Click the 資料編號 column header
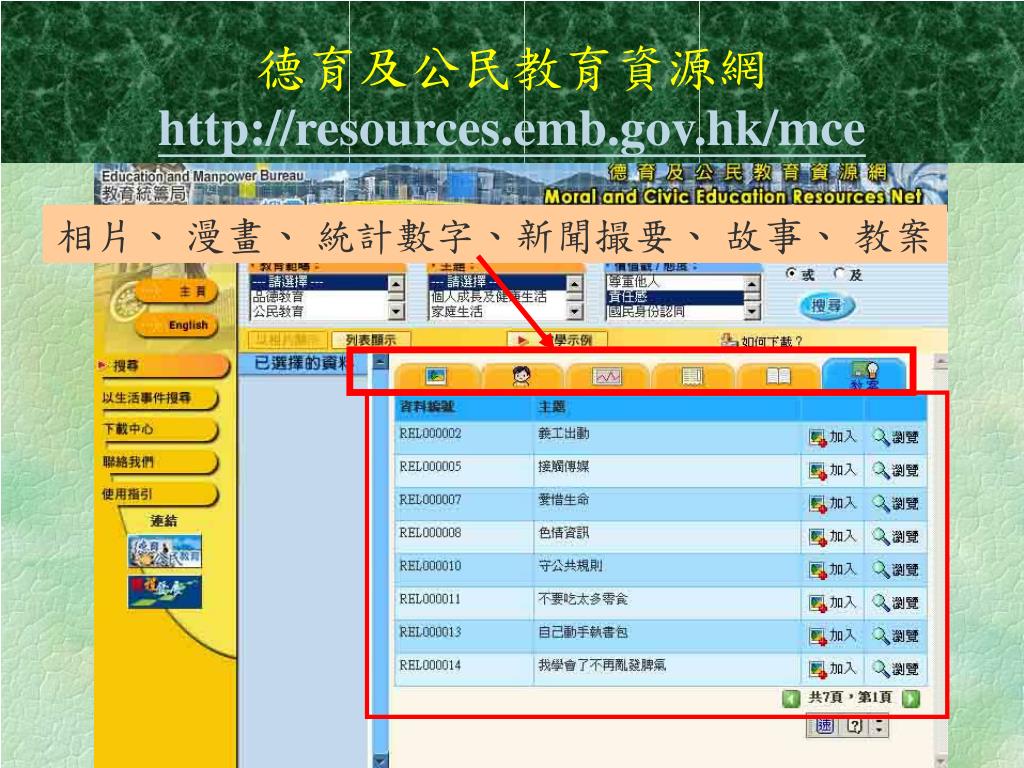Image resolution: width=1024 pixels, height=768 pixels. (x=427, y=407)
